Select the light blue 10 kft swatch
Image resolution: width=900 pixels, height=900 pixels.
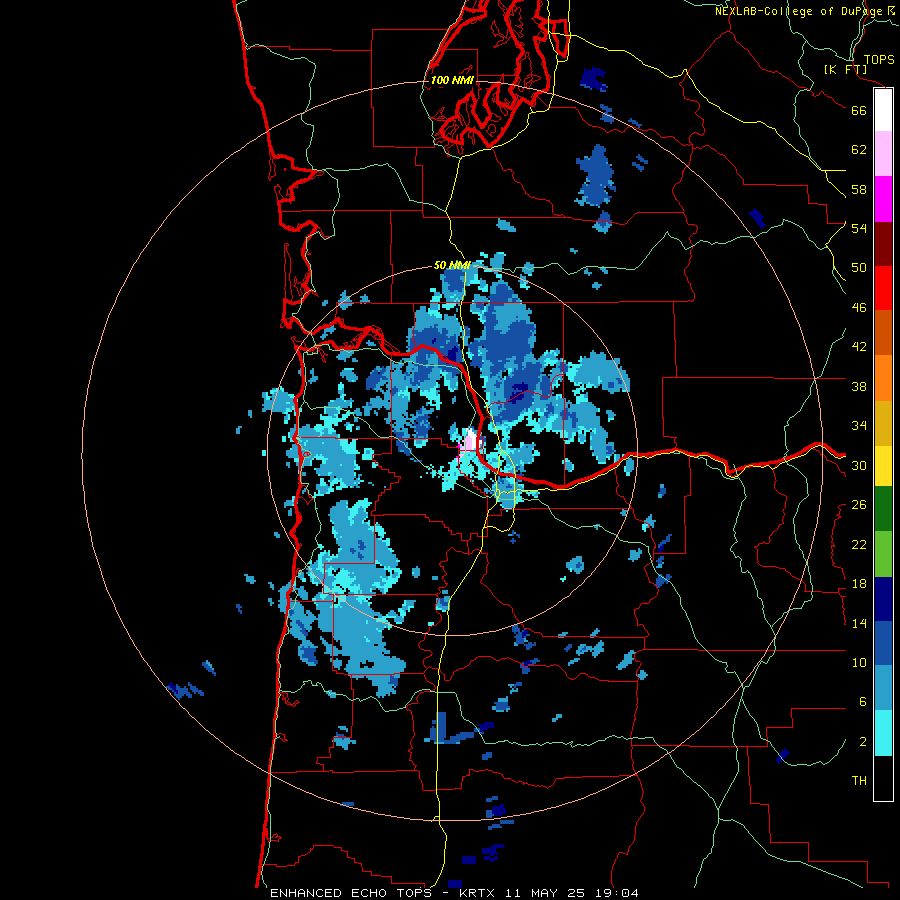883,688
